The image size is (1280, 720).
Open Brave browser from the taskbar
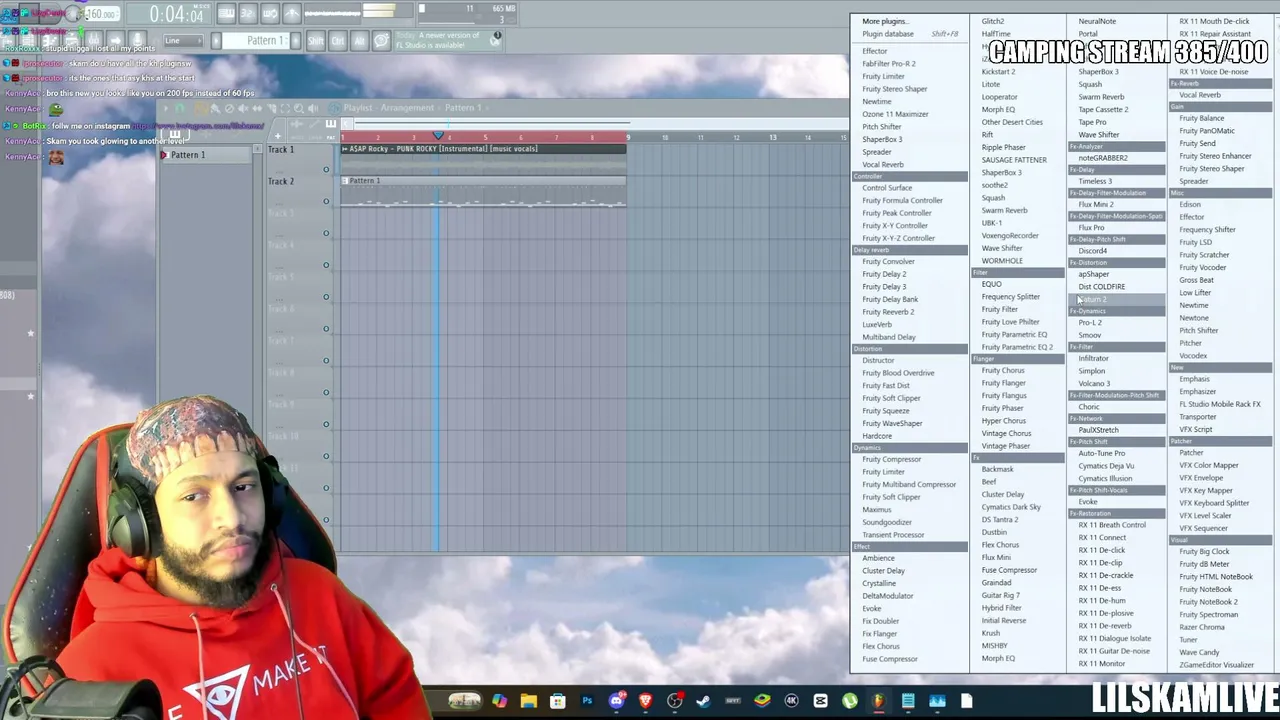(x=645, y=701)
